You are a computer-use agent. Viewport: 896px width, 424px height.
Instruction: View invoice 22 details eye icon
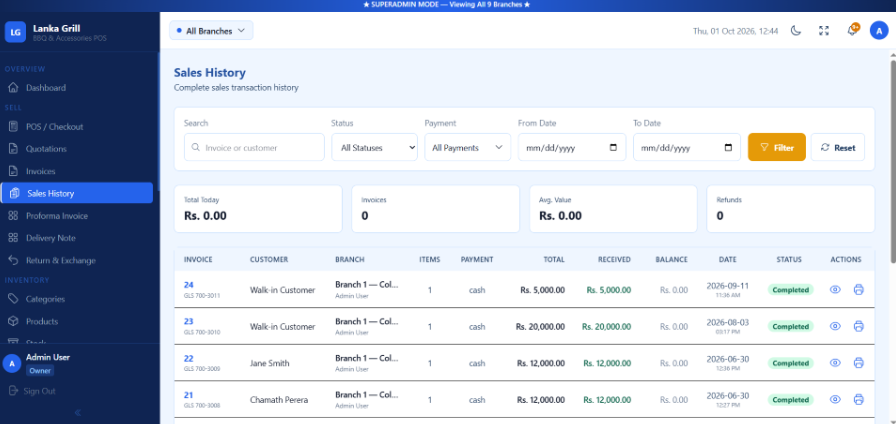point(835,363)
